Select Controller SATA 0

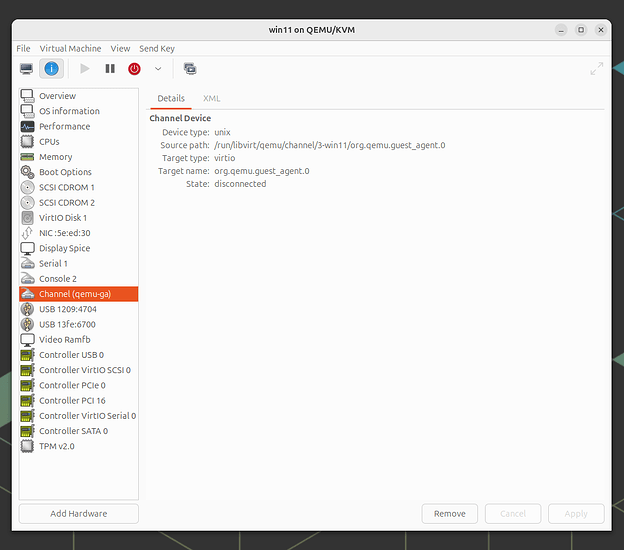click(79, 431)
